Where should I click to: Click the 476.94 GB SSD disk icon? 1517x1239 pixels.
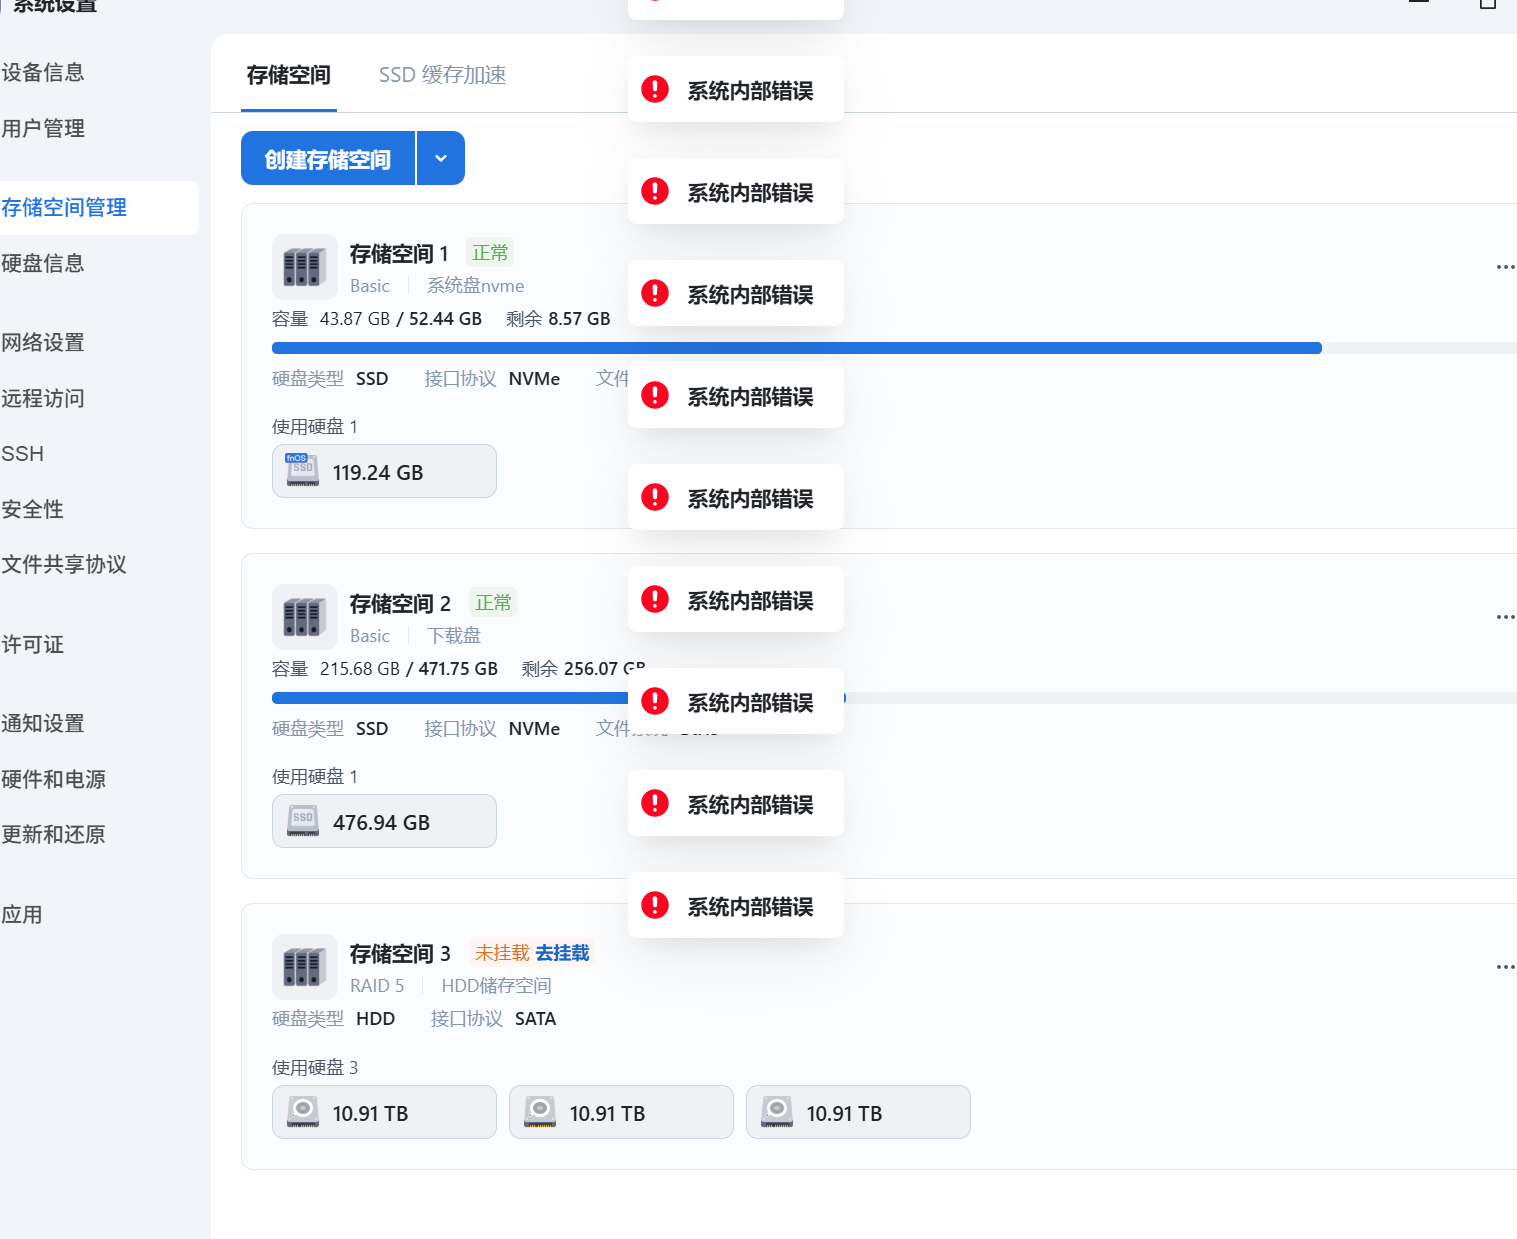(x=302, y=820)
